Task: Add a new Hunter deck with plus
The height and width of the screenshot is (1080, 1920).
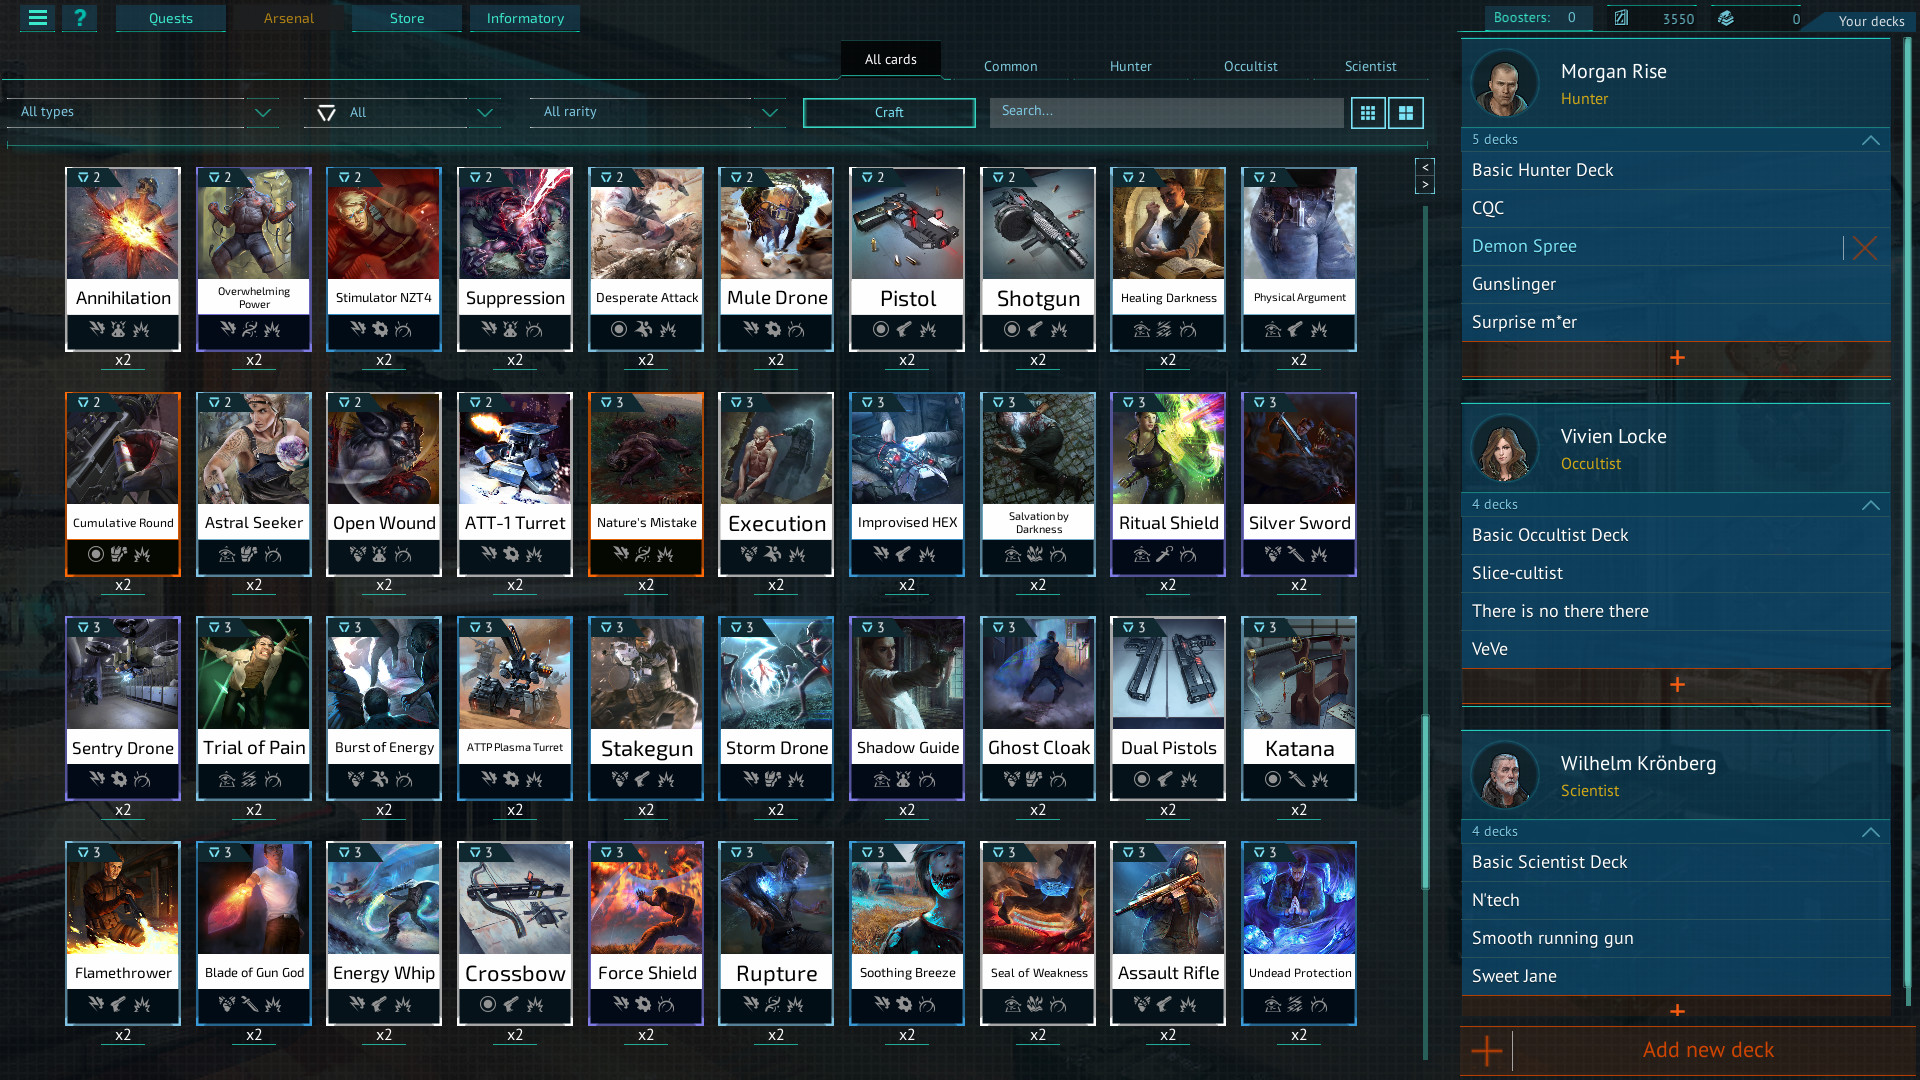Action: (1677, 358)
